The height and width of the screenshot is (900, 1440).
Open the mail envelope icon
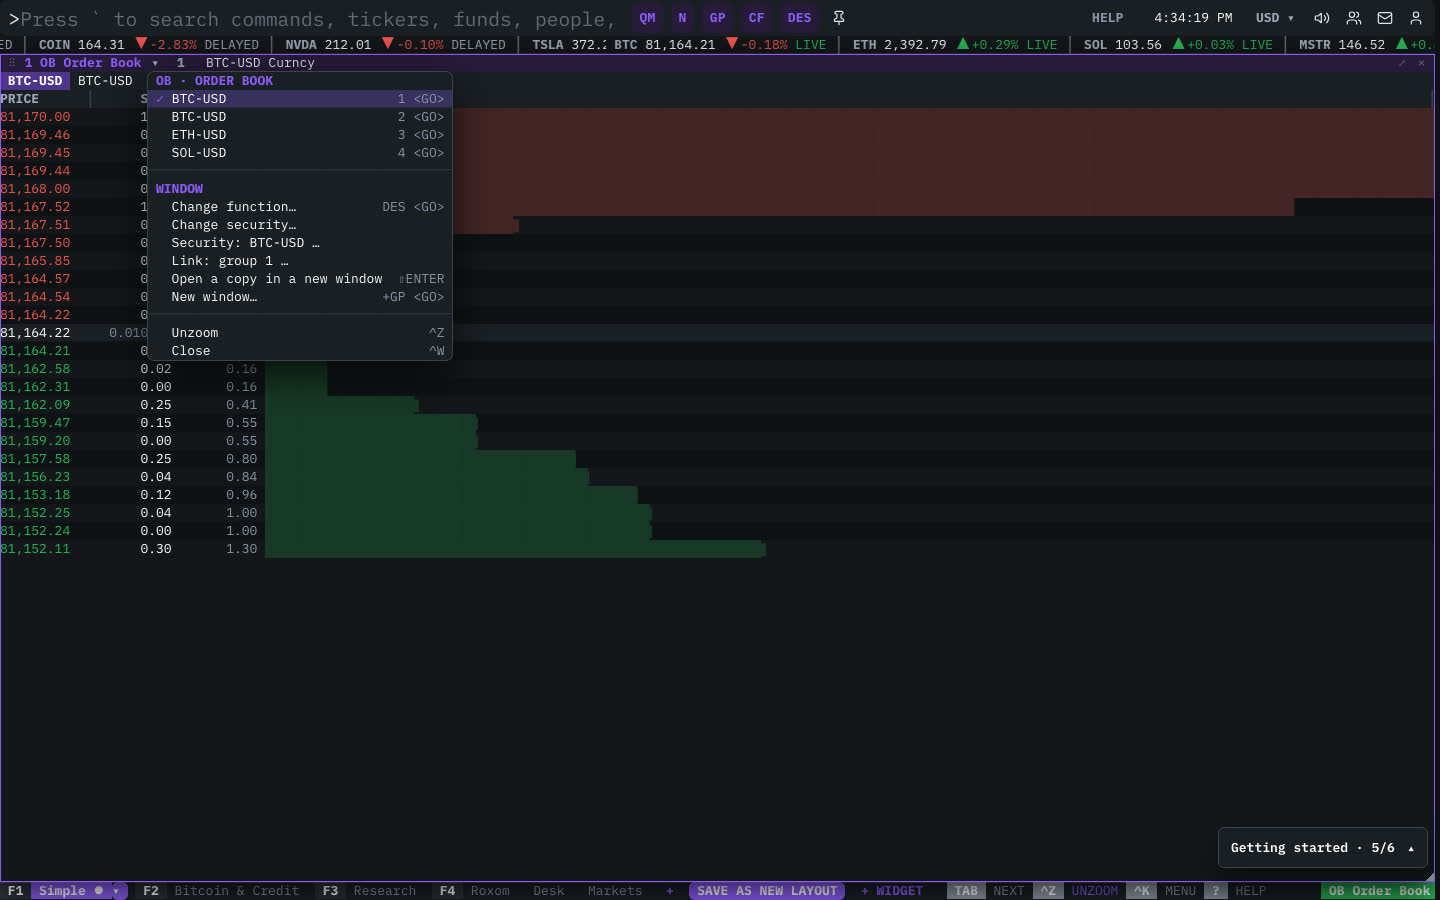1385,18
